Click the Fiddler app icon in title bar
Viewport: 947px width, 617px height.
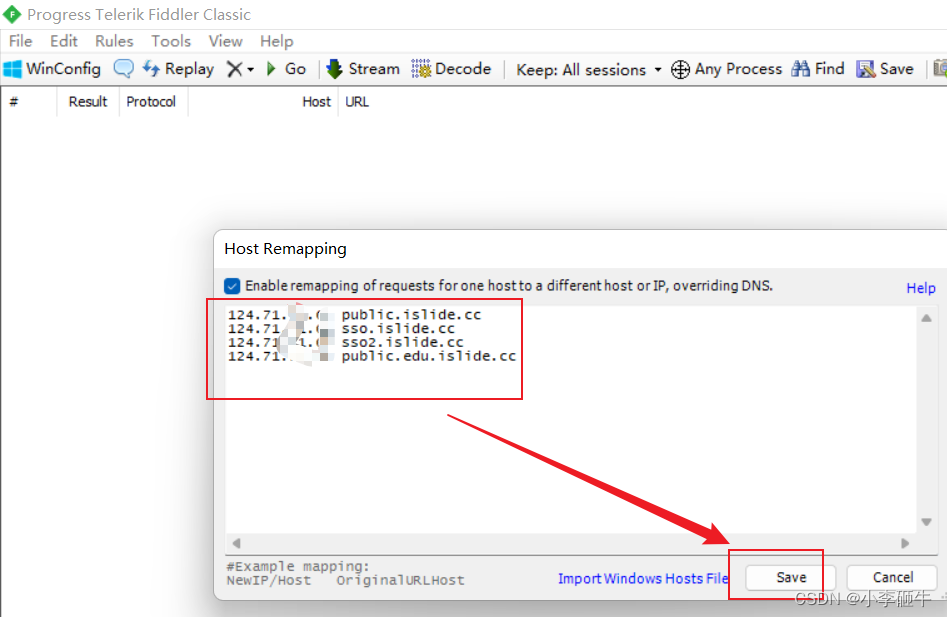click(11, 14)
